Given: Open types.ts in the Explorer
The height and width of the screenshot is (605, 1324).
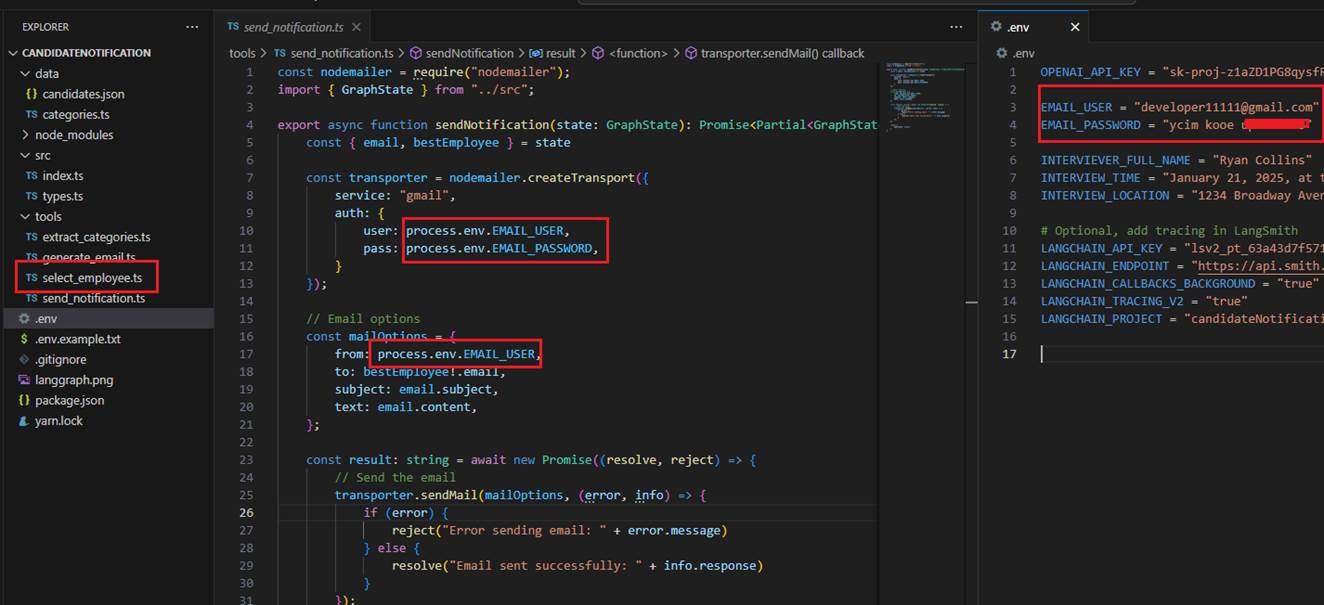Looking at the screenshot, I should tap(63, 196).
